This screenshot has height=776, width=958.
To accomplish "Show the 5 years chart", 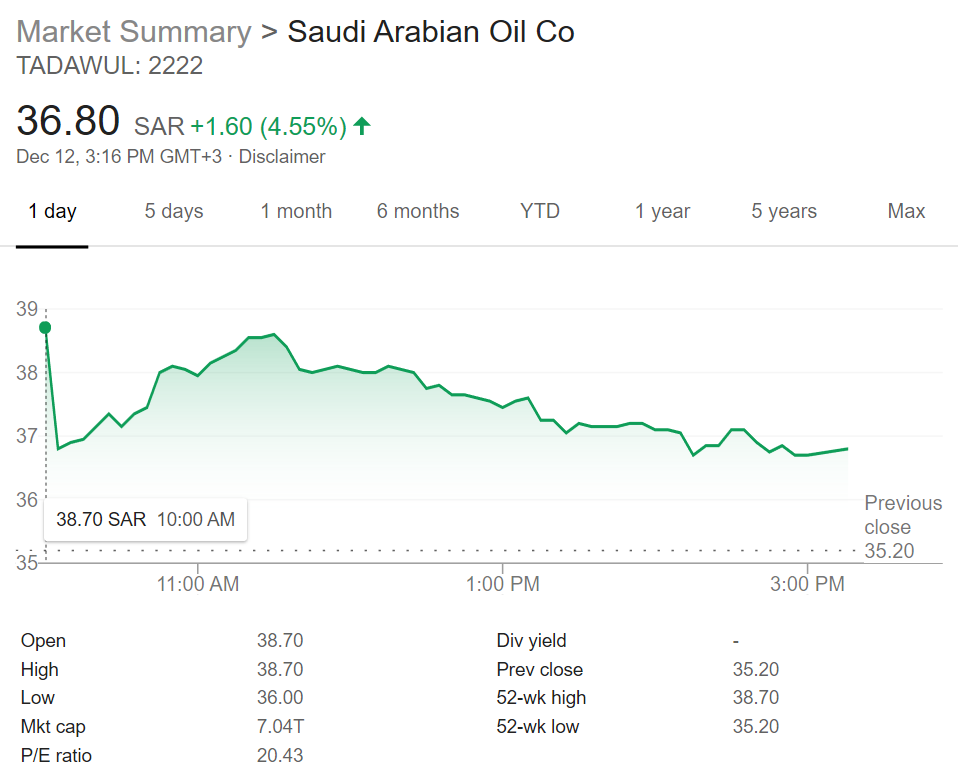I will [784, 211].
